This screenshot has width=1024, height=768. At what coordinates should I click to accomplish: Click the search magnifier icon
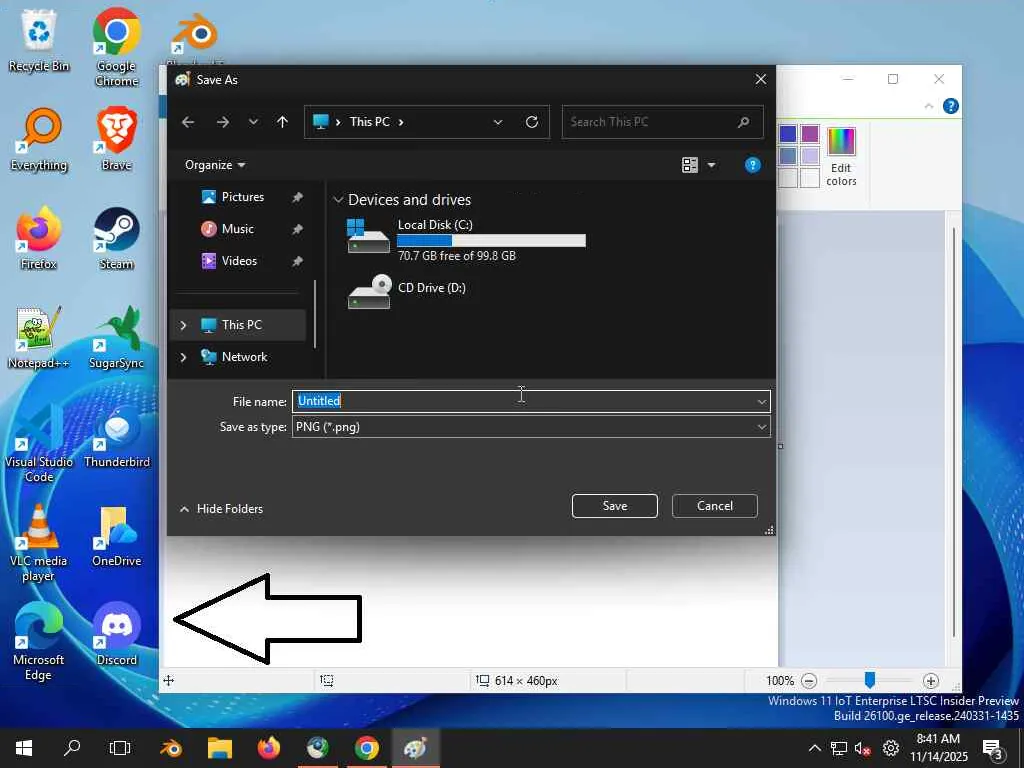point(743,122)
